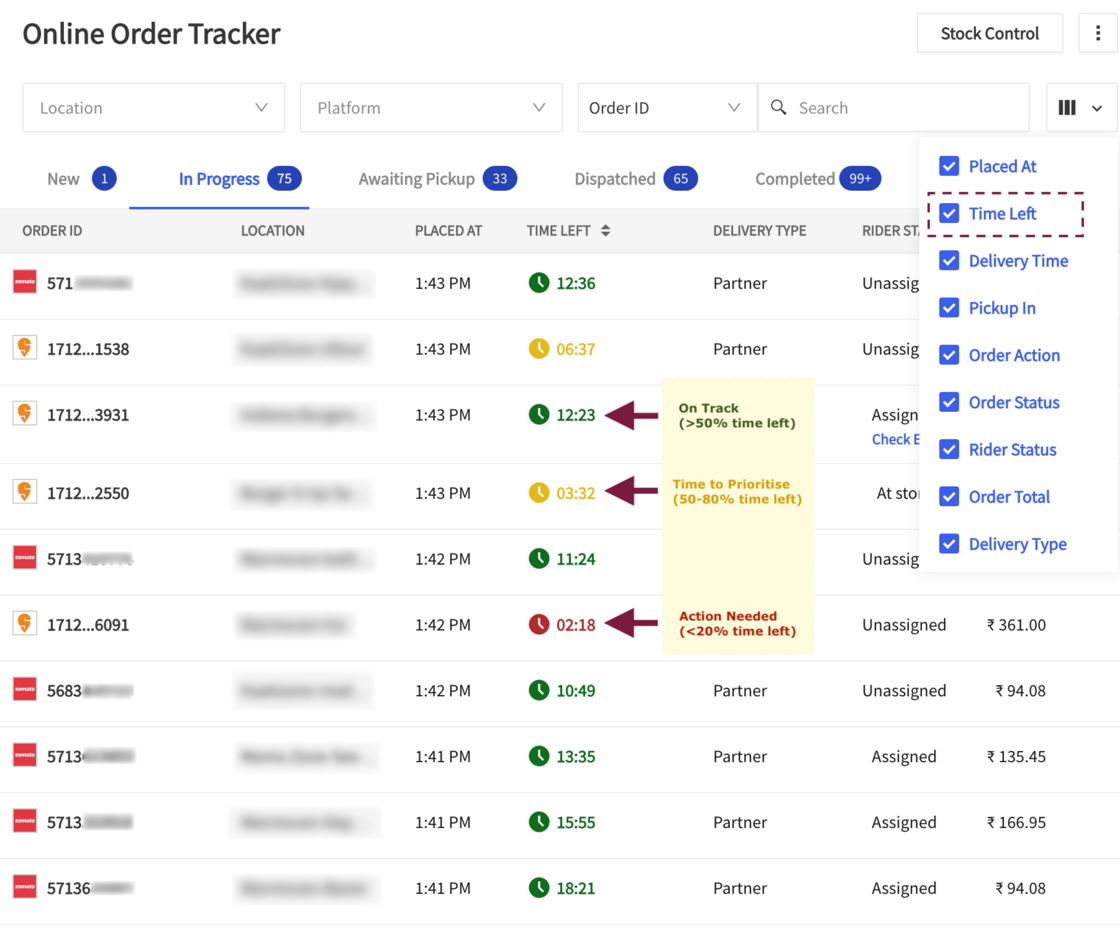The image size is (1120, 933).
Task: Click the ORDER ID column header
Action: point(52,231)
